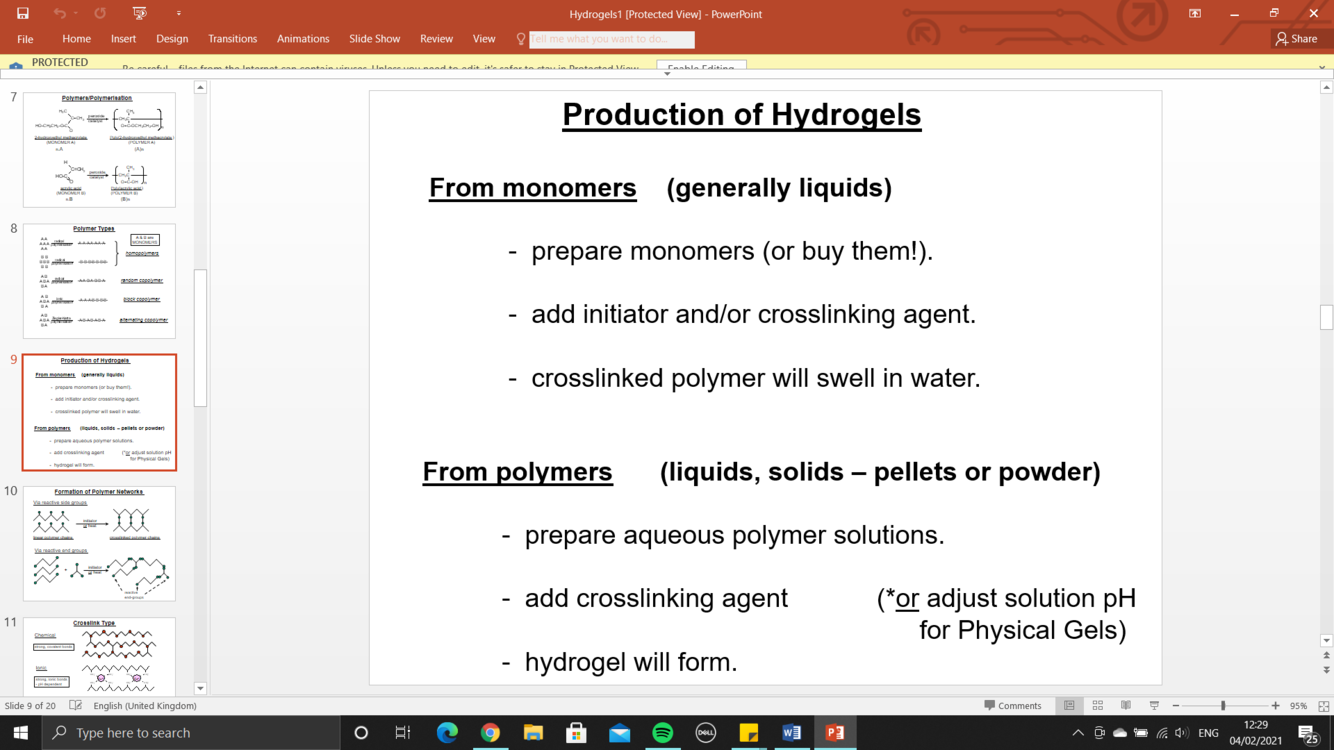Switch to Slide Sorter view icon

(x=1097, y=706)
